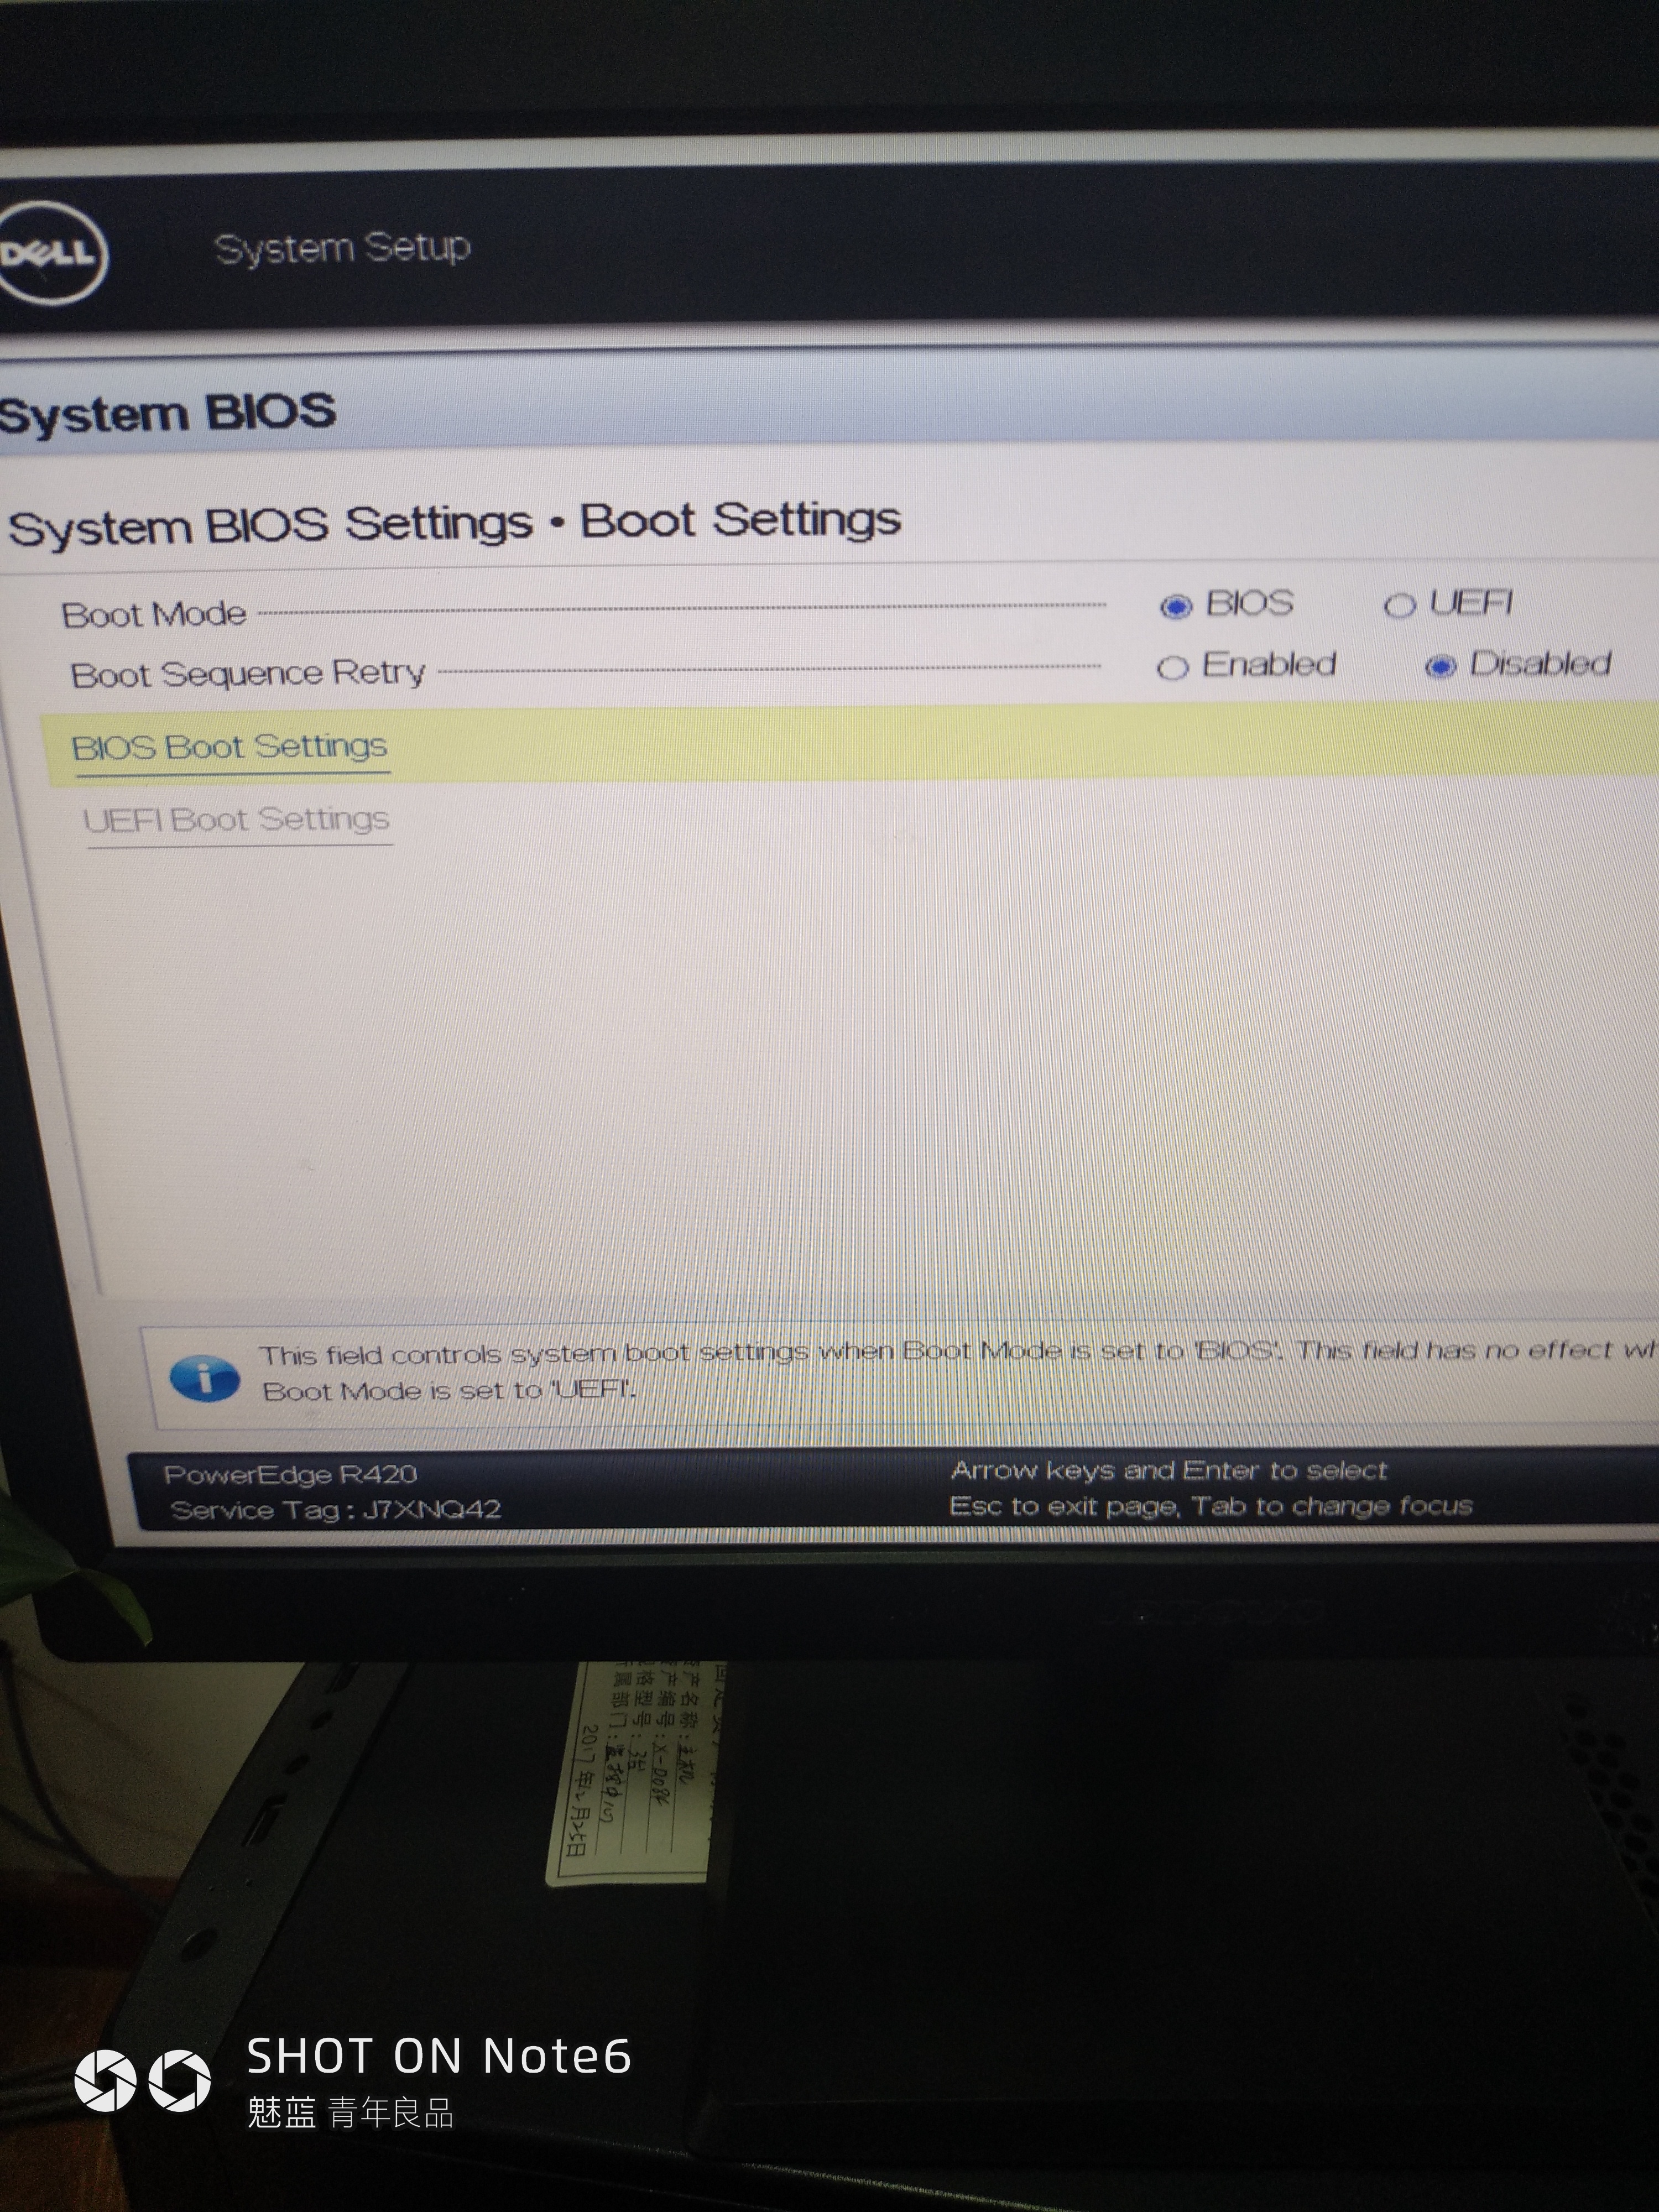Viewport: 1659px width, 2212px height.
Task: Click the blue information icon
Action: click(x=205, y=1379)
